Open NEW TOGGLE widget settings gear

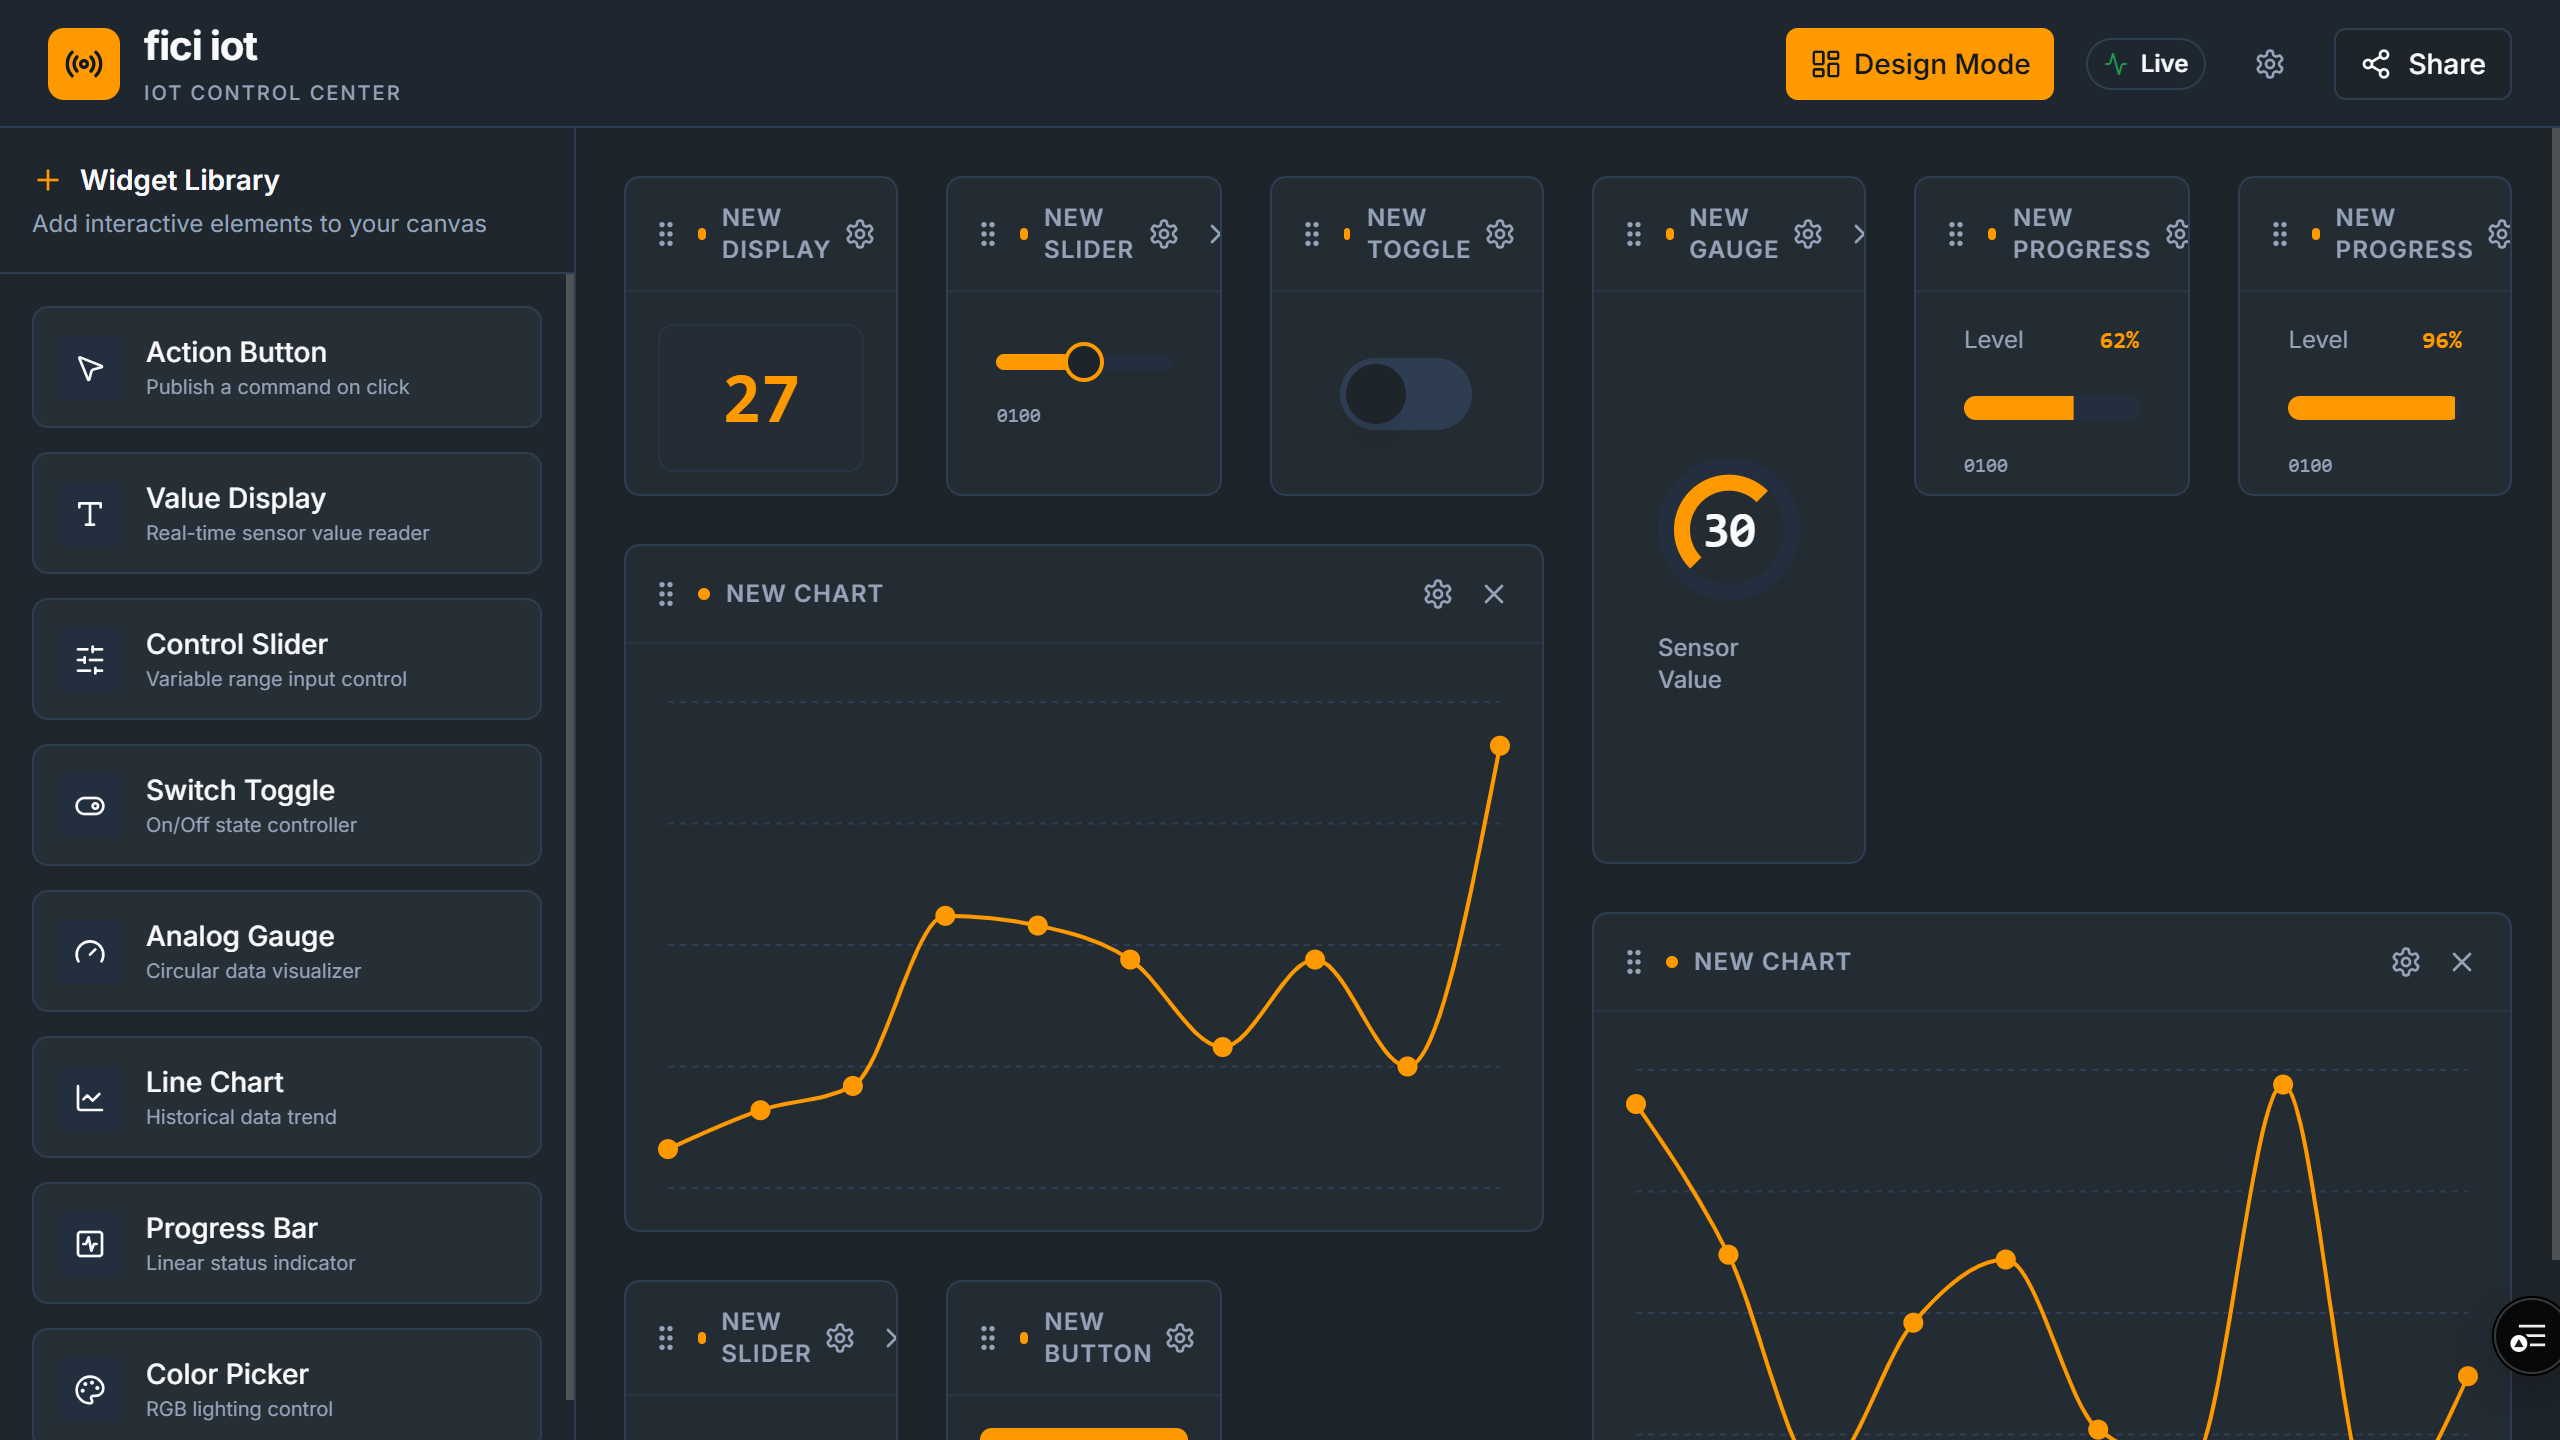click(x=1499, y=234)
